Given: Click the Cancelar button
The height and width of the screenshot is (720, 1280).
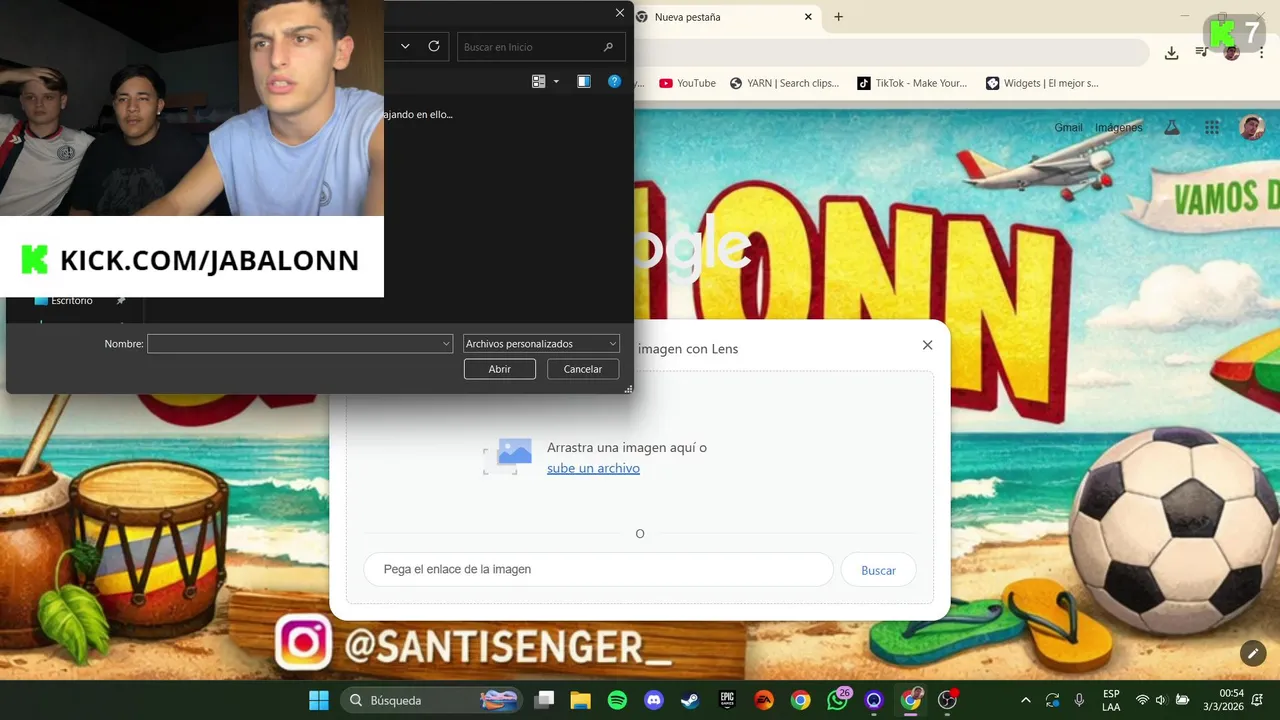Looking at the screenshot, I should click(583, 369).
